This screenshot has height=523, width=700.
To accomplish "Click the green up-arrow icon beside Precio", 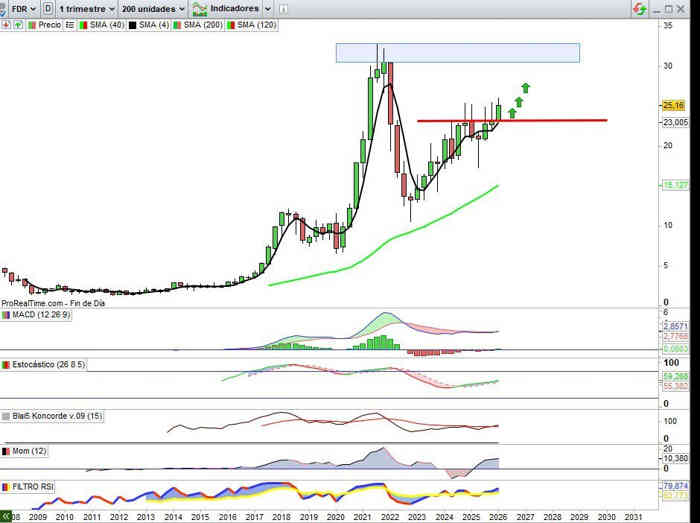I will (19, 24).
